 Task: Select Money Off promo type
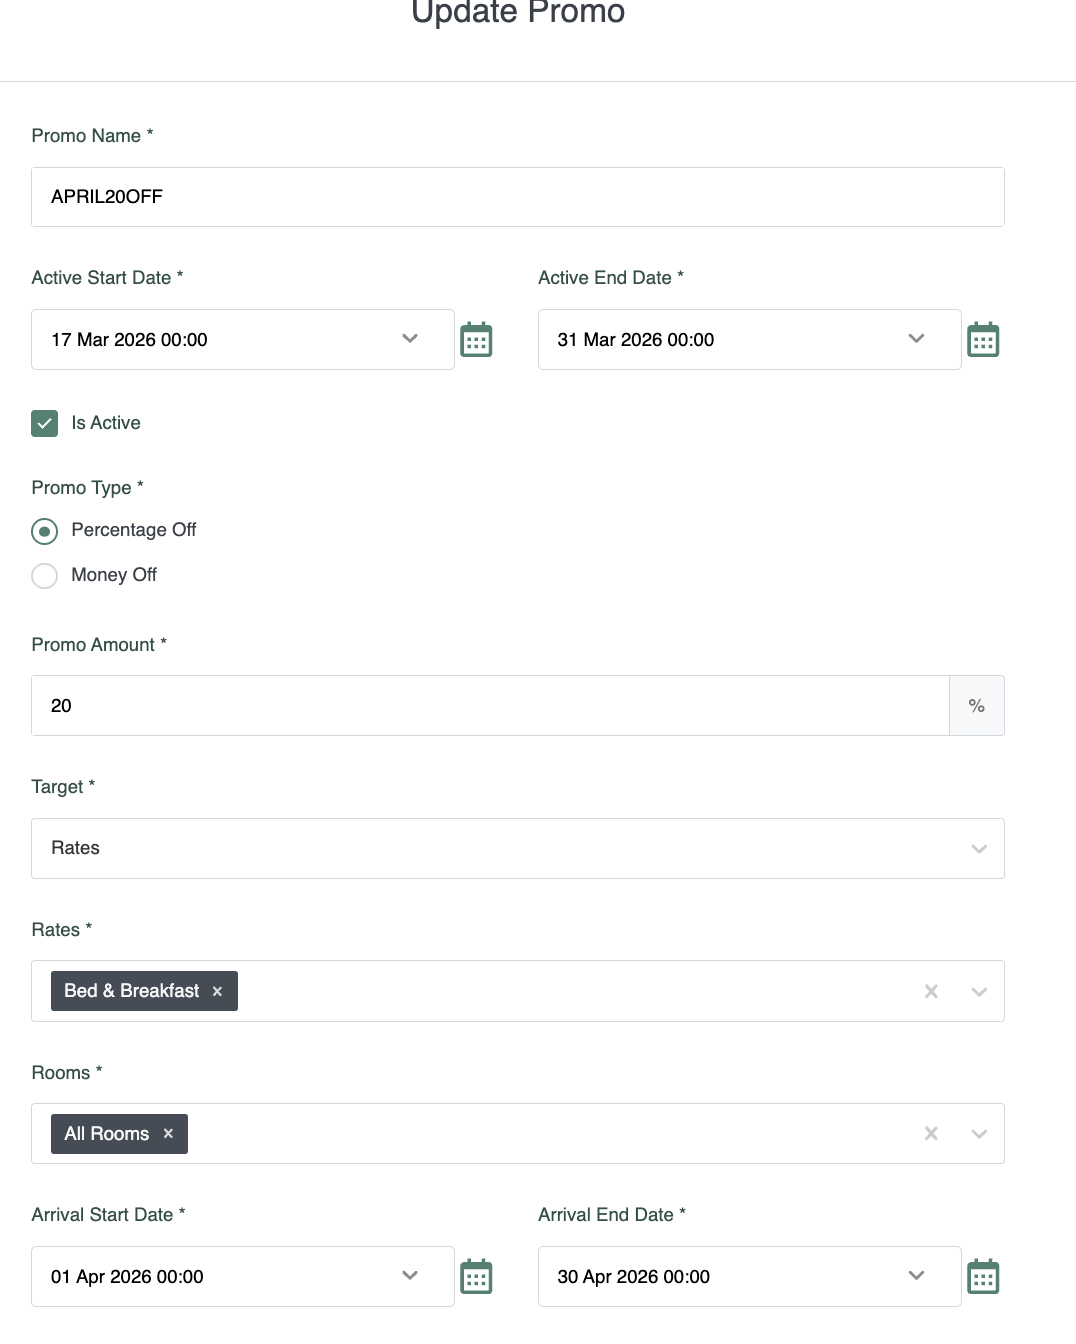pos(45,576)
